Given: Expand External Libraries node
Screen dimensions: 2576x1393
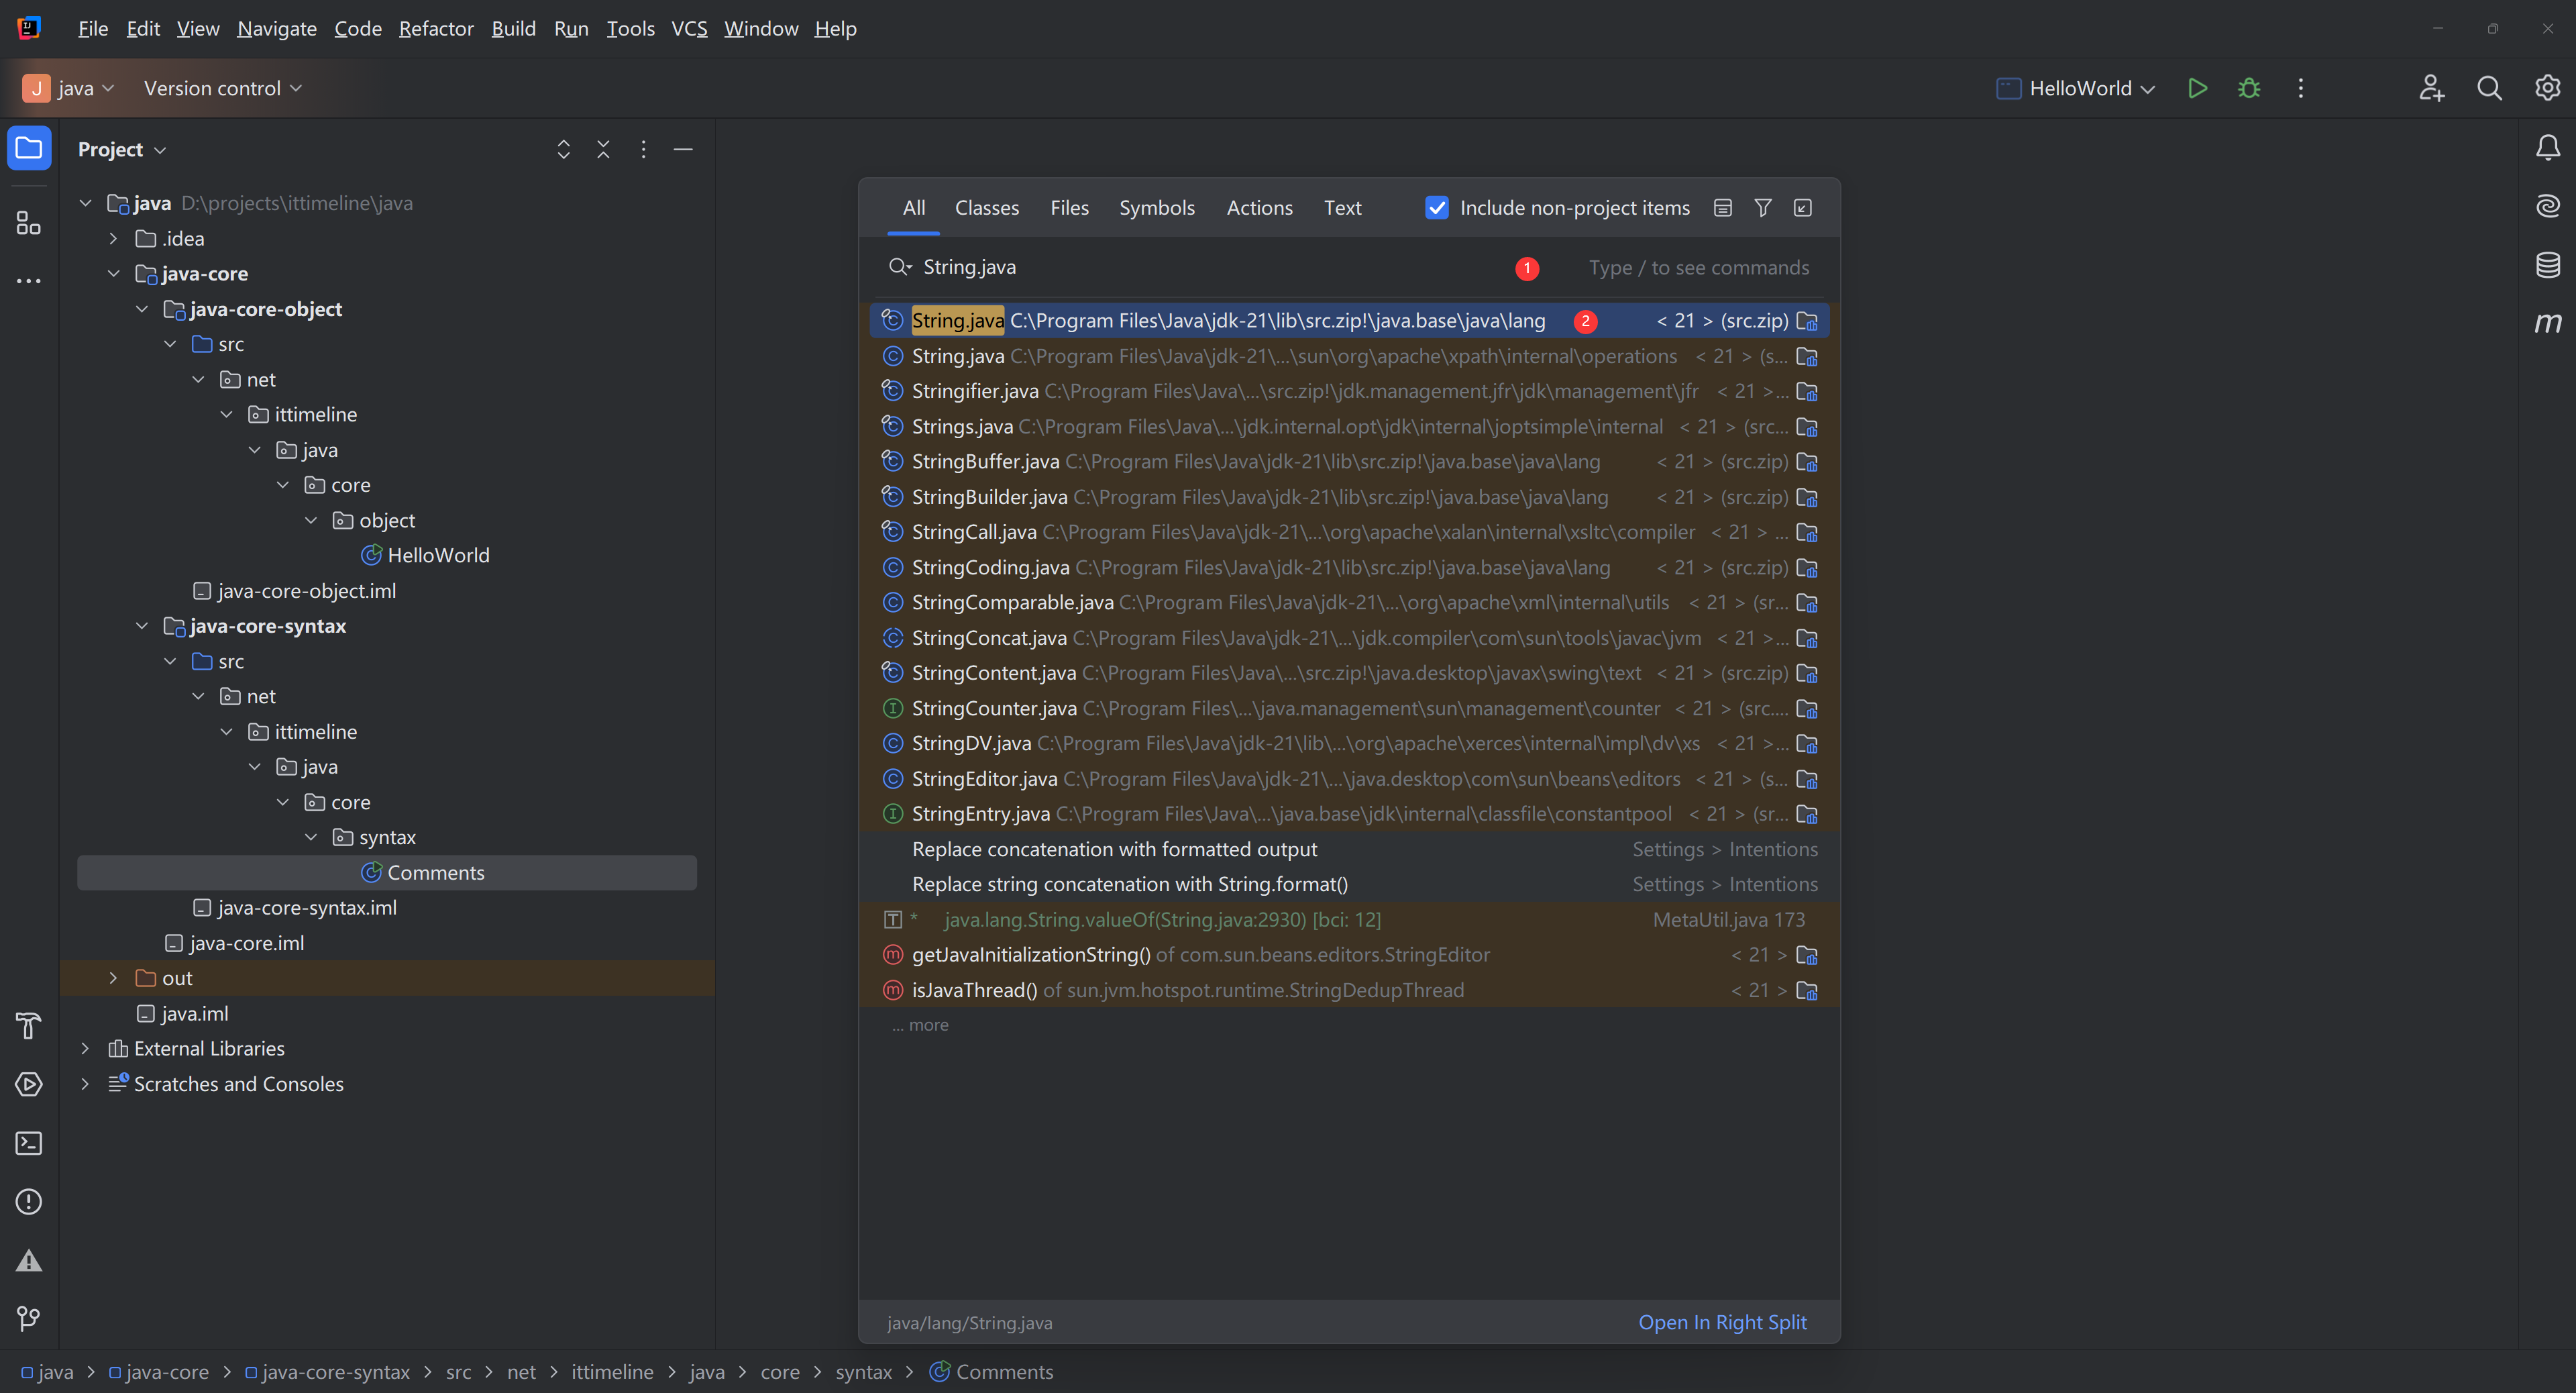Looking at the screenshot, I should (x=85, y=1048).
